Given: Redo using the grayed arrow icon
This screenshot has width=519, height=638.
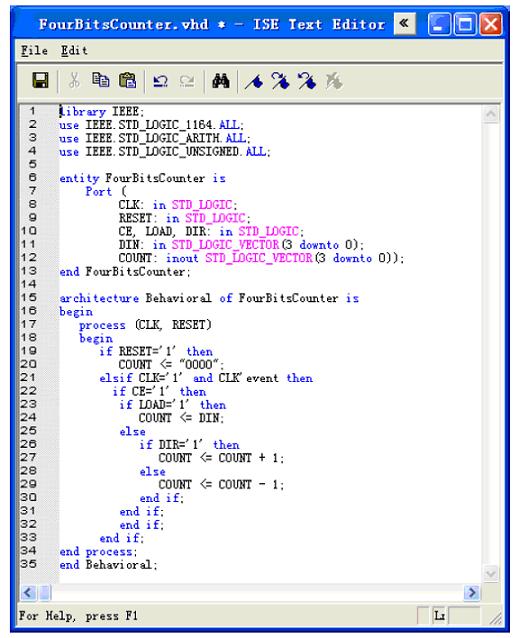Looking at the screenshot, I should point(187,81).
